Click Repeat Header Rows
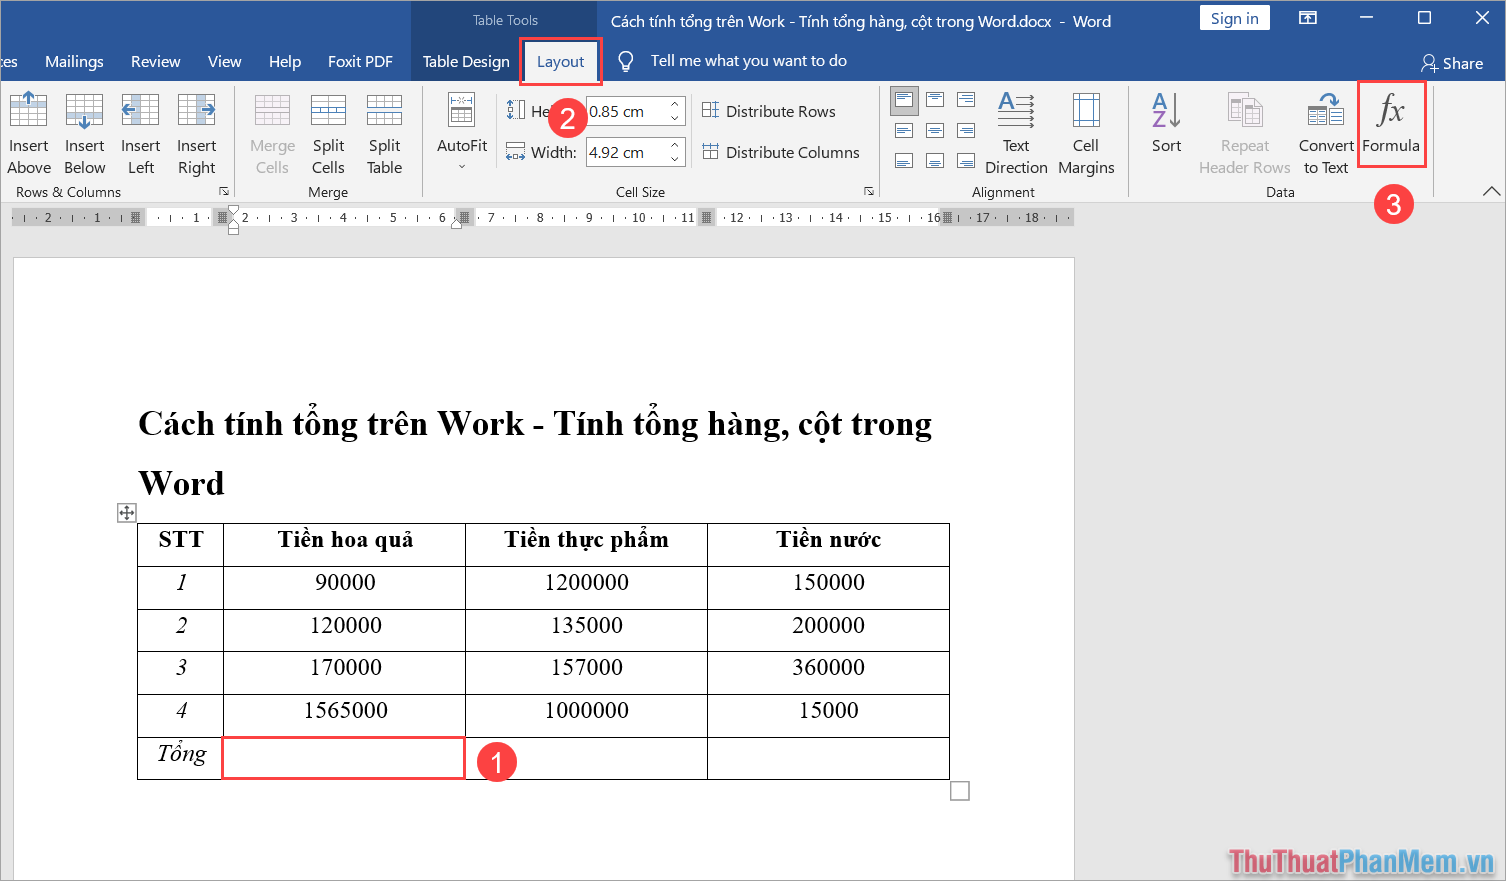The image size is (1506, 881). pyautogui.click(x=1245, y=132)
